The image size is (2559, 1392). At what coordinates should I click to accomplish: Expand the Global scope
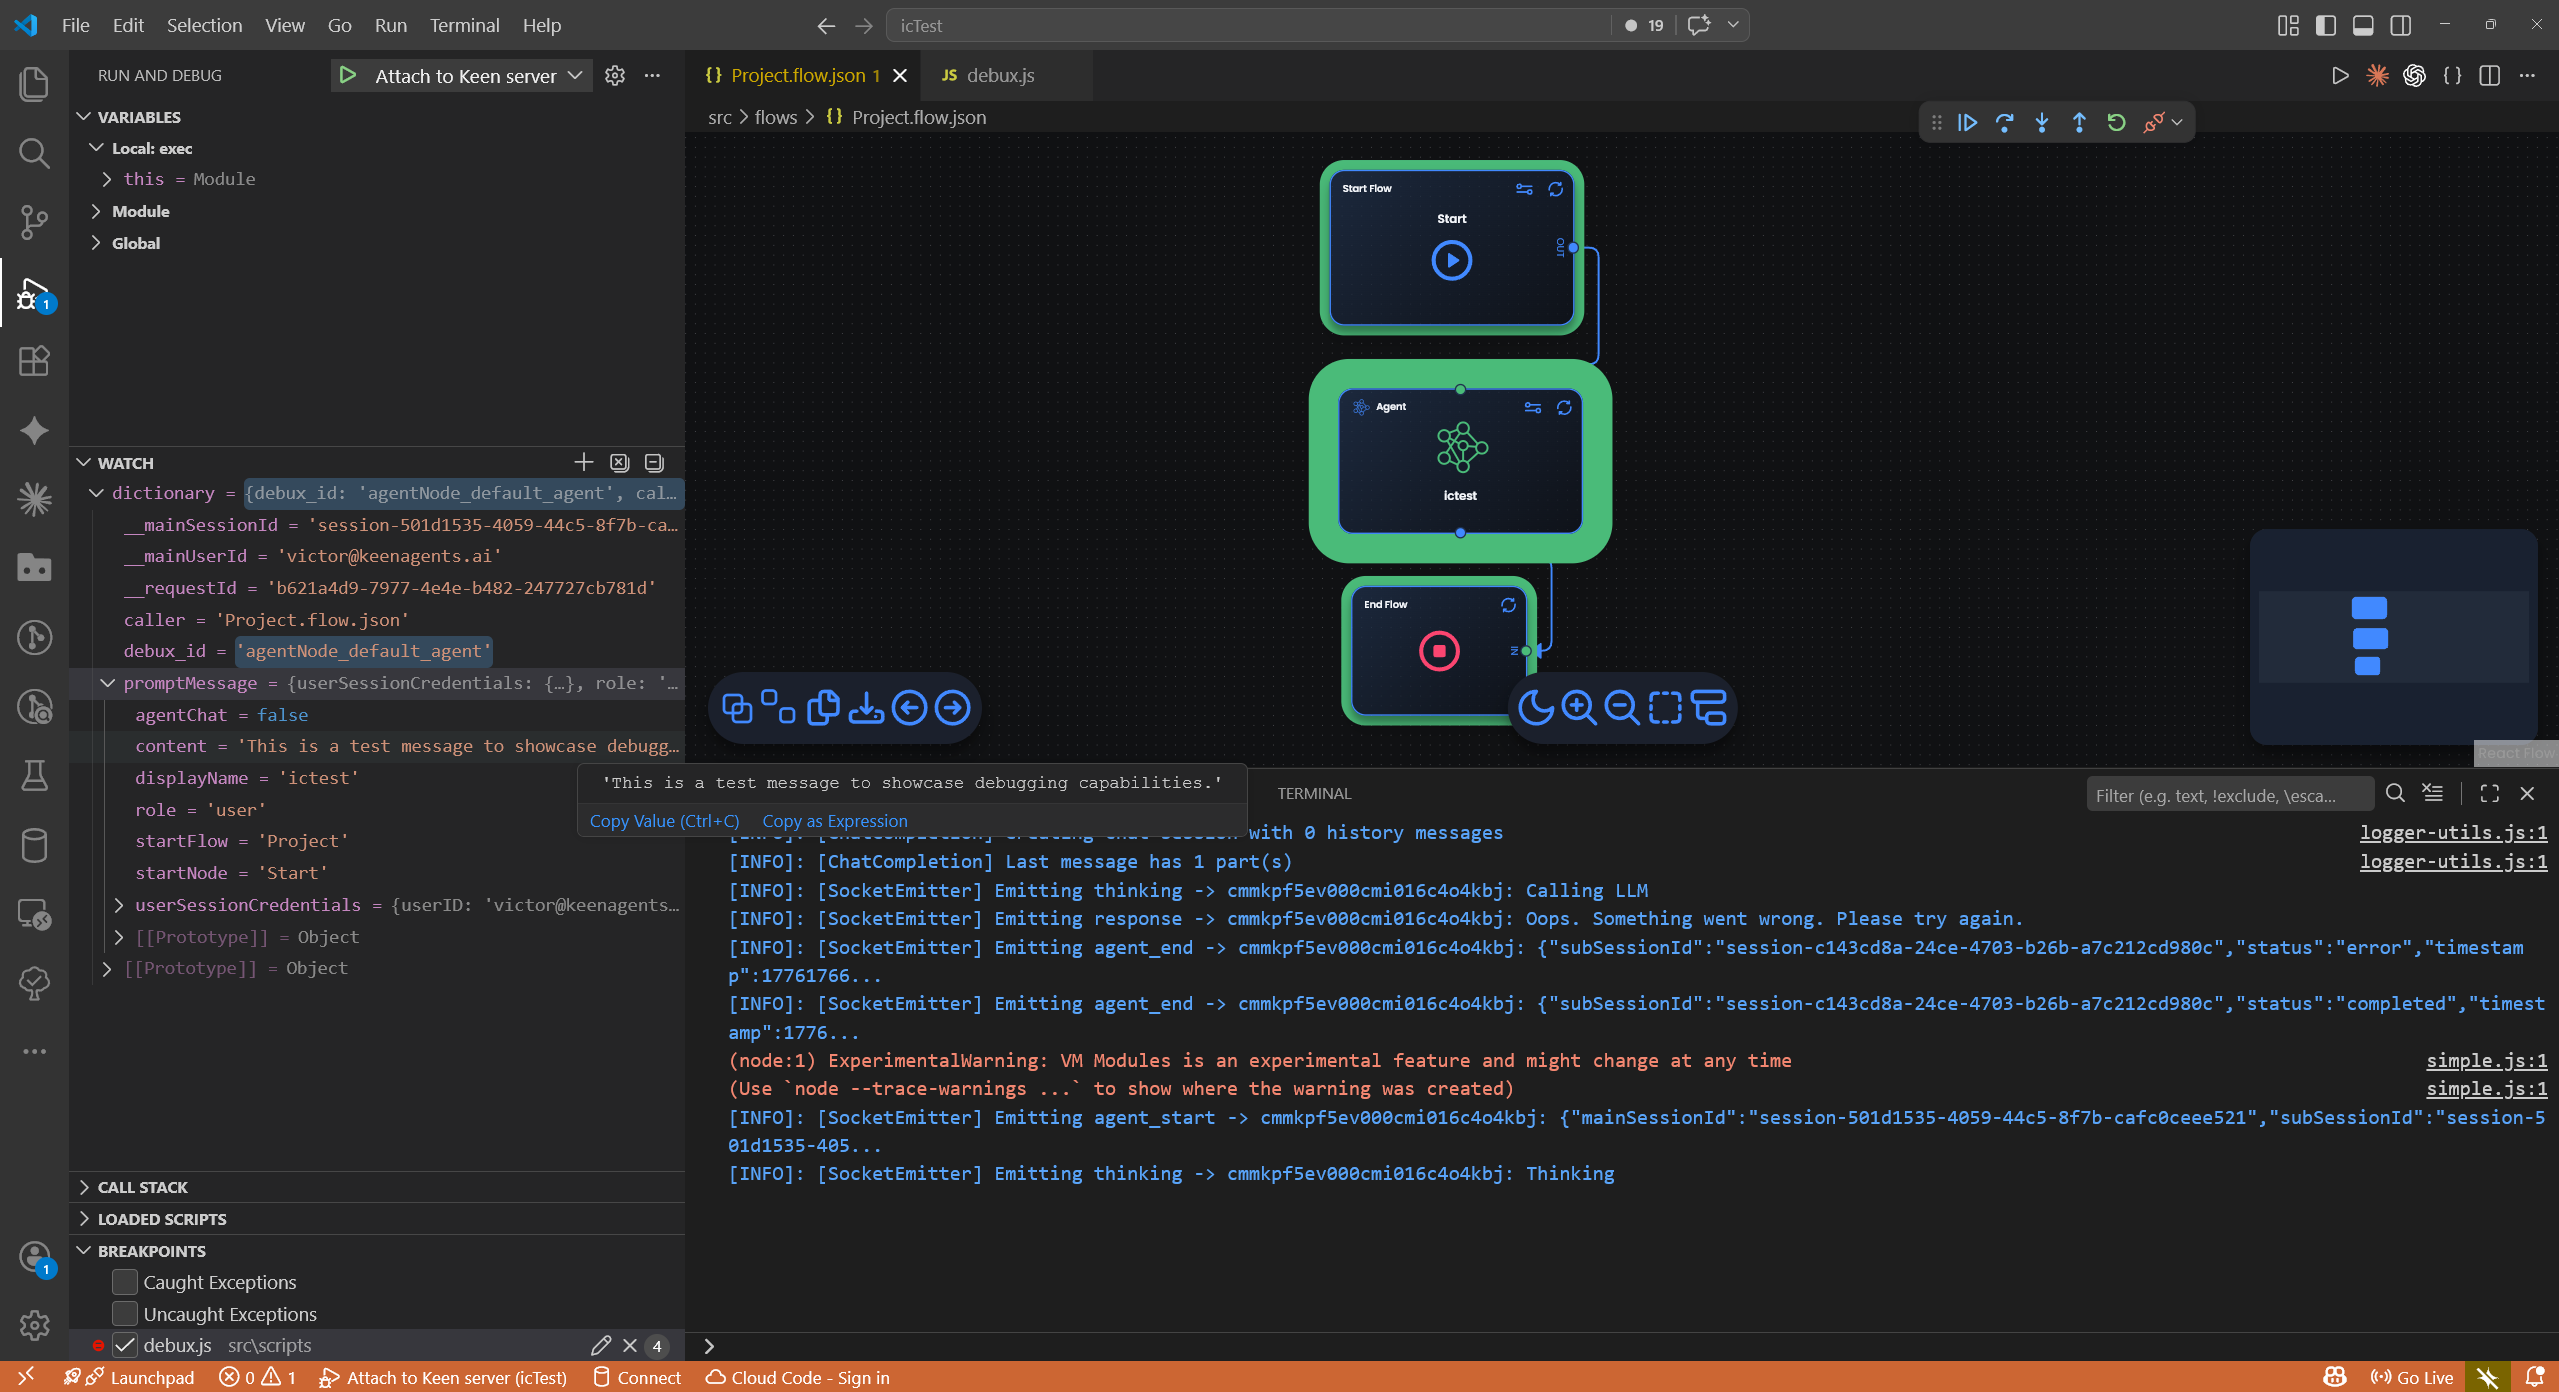[x=97, y=243]
